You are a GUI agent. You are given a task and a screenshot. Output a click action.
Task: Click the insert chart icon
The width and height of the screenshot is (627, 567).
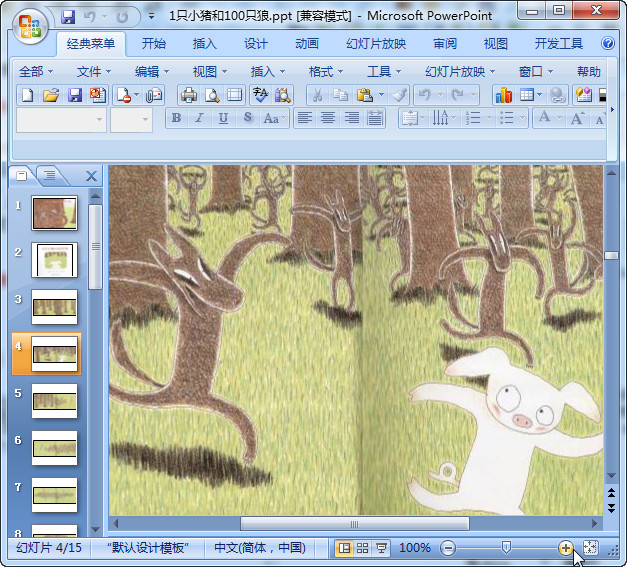(503, 95)
